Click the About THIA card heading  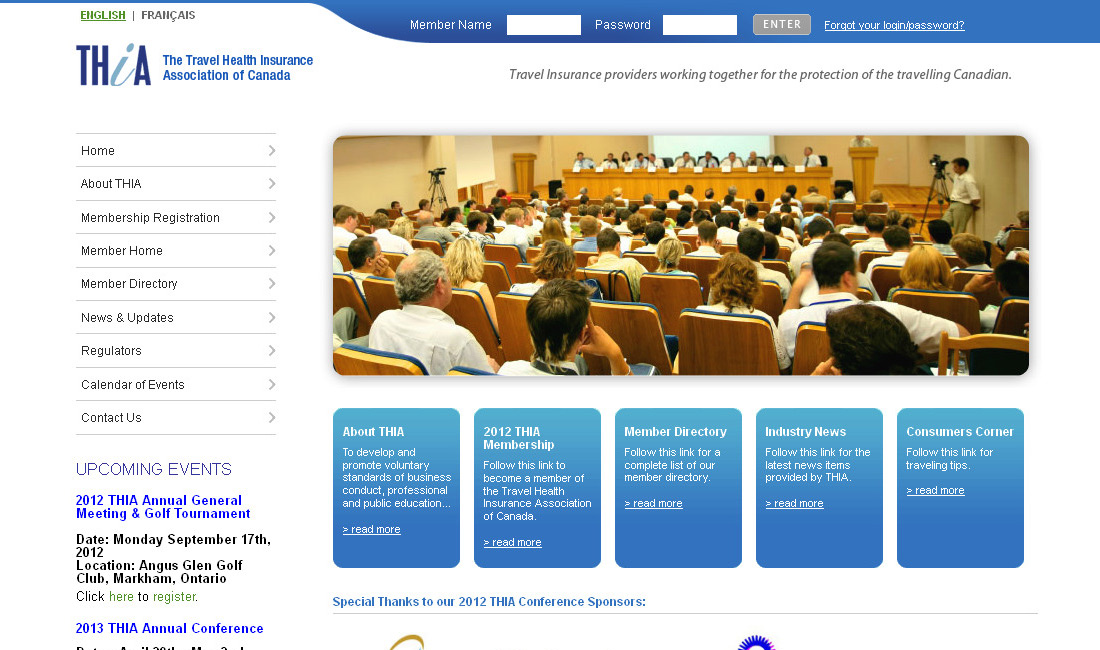point(373,432)
